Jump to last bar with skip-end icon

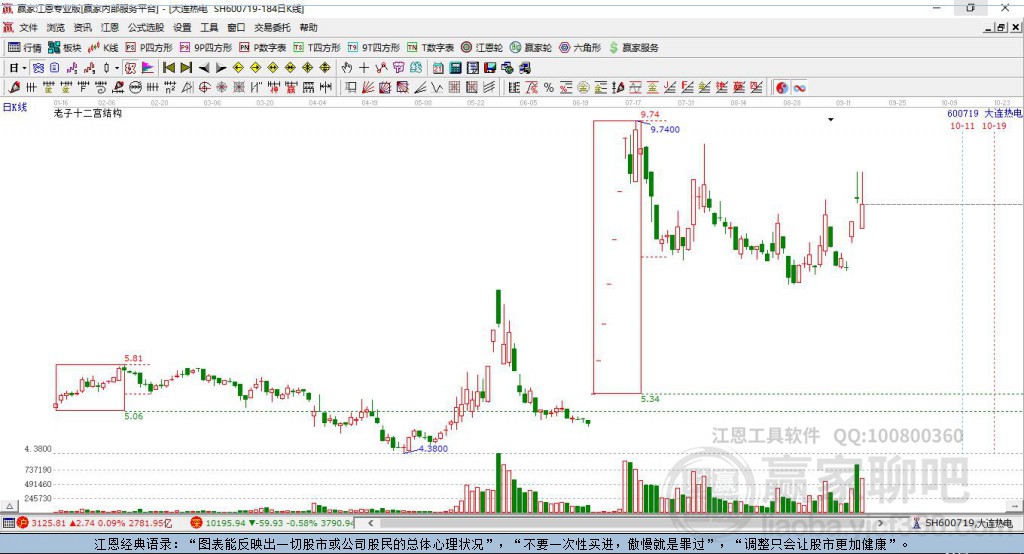tap(186, 68)
